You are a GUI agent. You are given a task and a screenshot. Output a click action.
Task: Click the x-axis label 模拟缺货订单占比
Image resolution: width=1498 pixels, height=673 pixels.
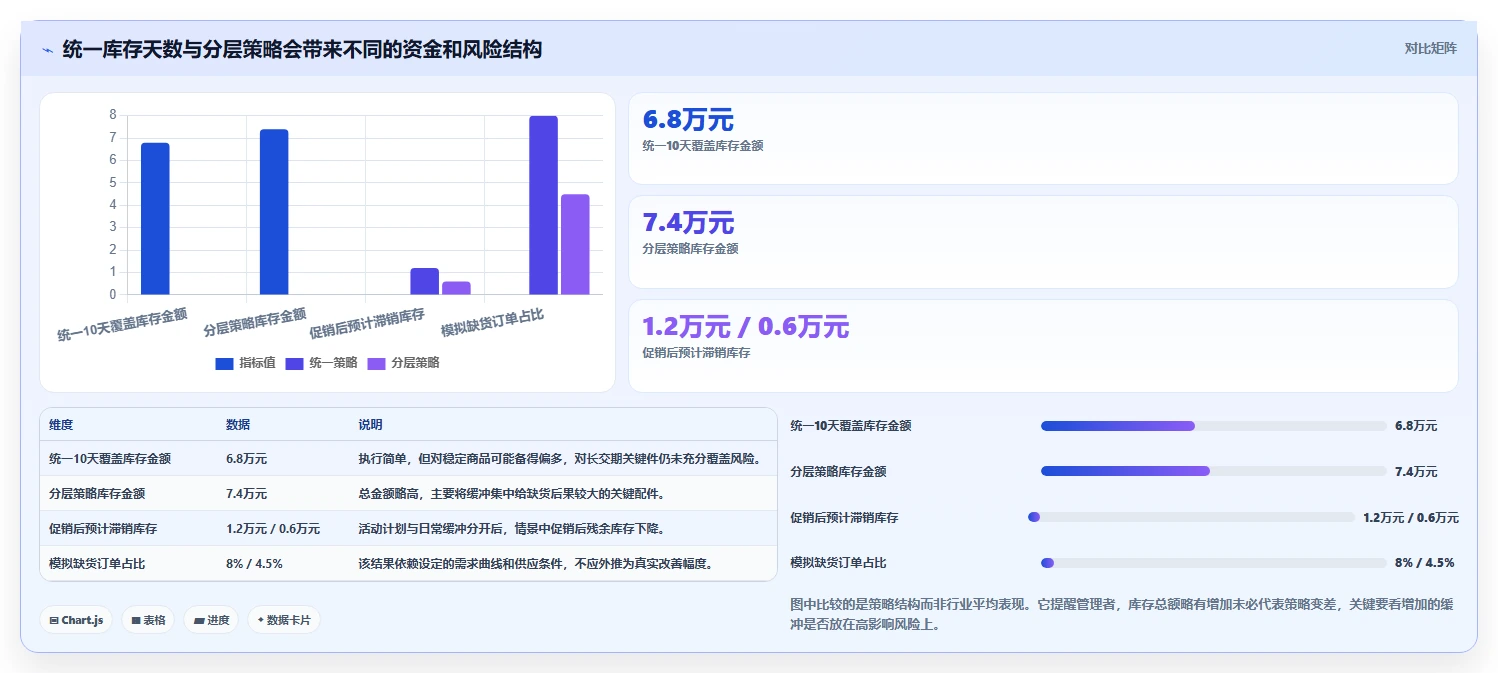(x=492, y=322)
